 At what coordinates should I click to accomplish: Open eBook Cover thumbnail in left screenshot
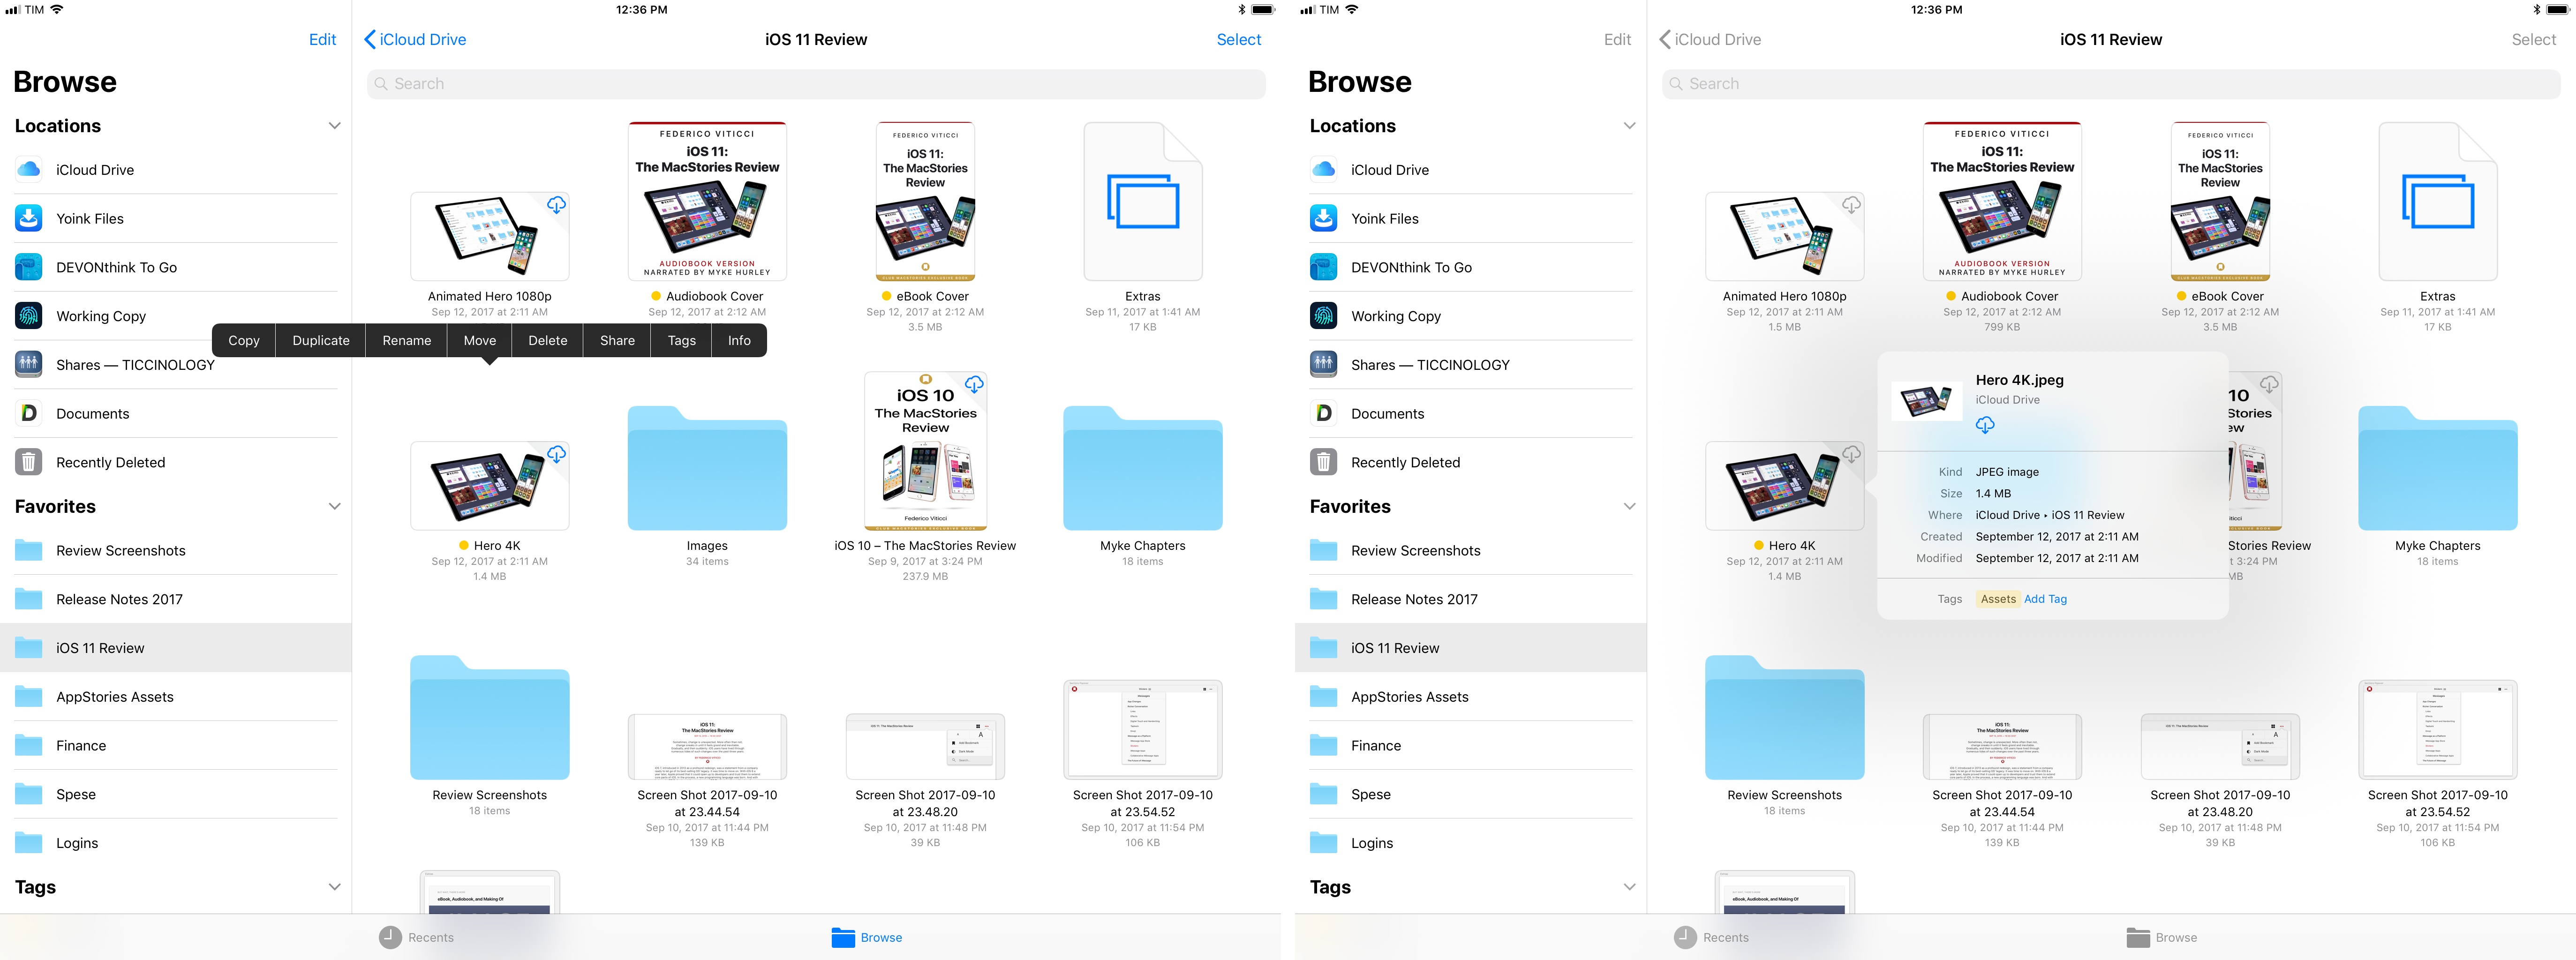pyautogui.click(x=925, y=201)
